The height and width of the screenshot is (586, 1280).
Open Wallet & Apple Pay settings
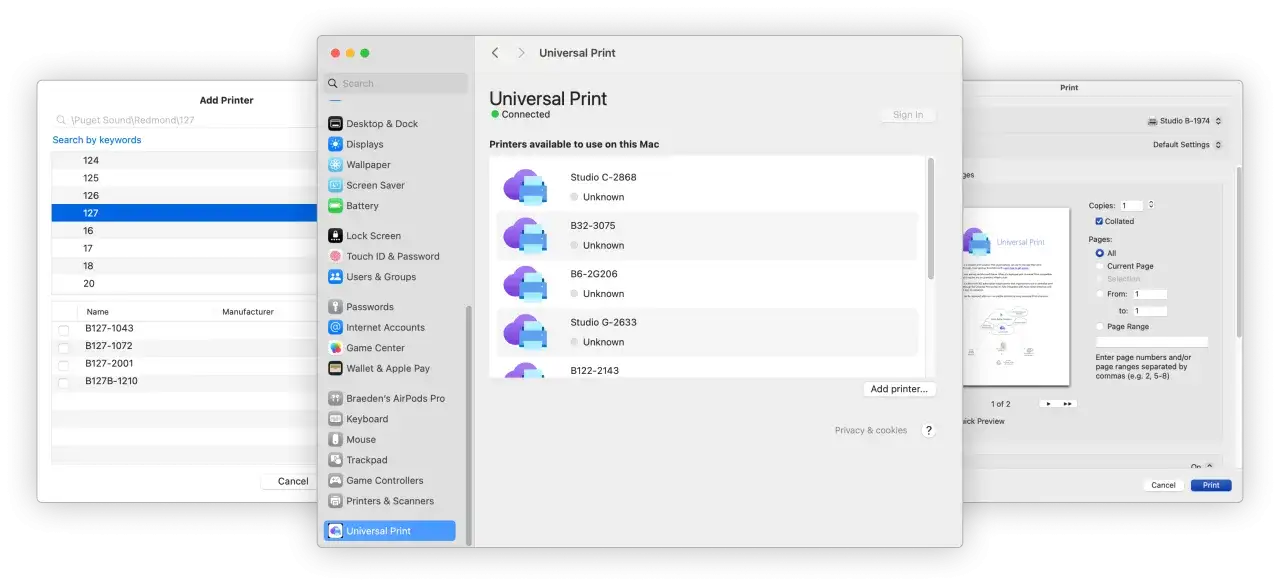[x=334, y=368]
